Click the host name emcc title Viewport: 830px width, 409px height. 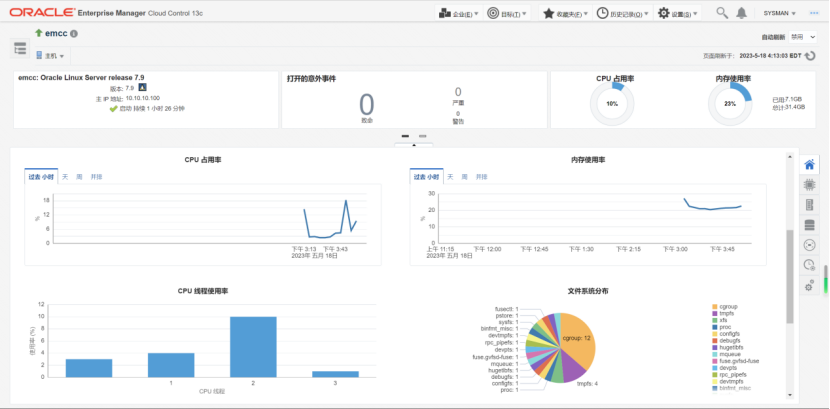point(56,33)
